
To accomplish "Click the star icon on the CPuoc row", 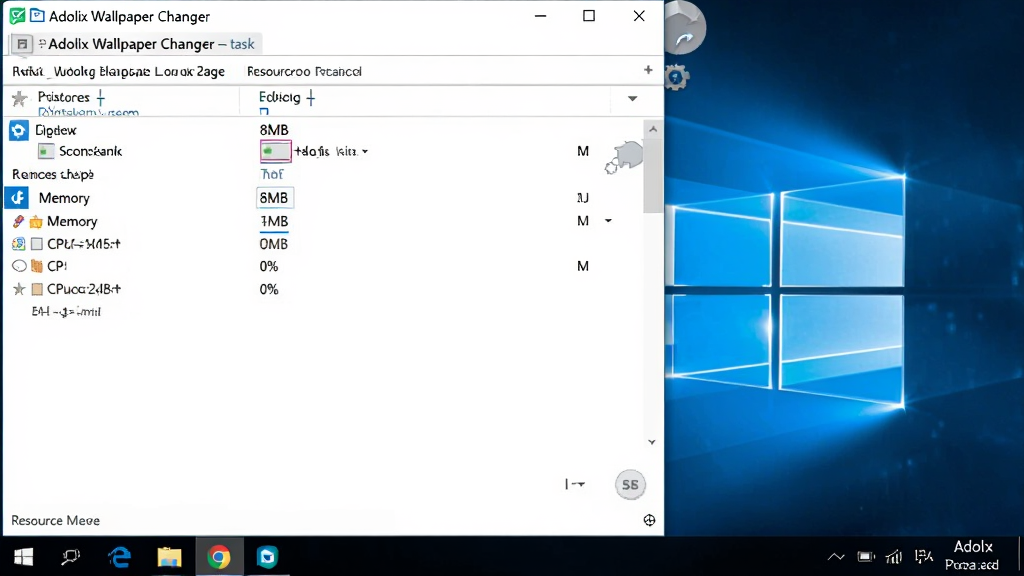I will click(x=19, y=289).
